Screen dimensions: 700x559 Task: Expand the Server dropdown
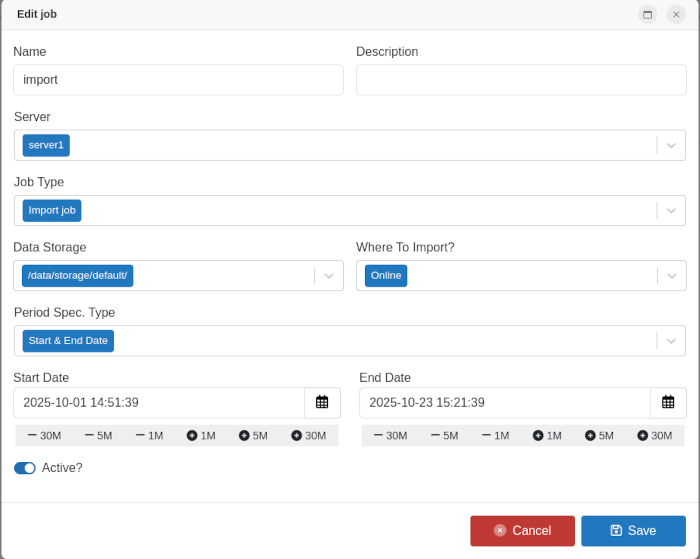[671, 145]
